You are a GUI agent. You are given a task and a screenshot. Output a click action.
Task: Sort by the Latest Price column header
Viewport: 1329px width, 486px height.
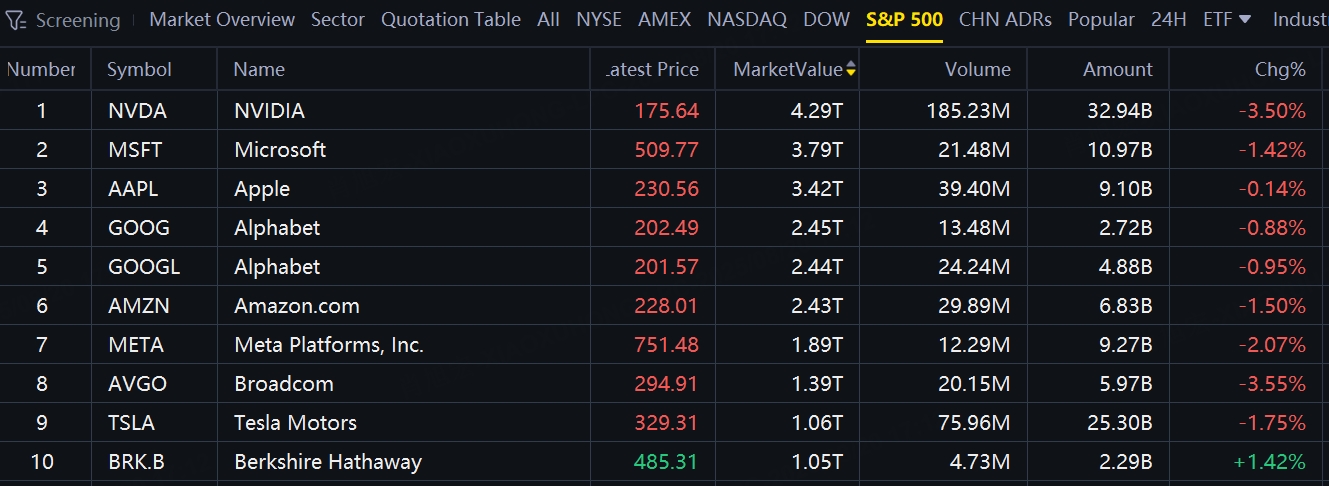(x=654, y=69)
